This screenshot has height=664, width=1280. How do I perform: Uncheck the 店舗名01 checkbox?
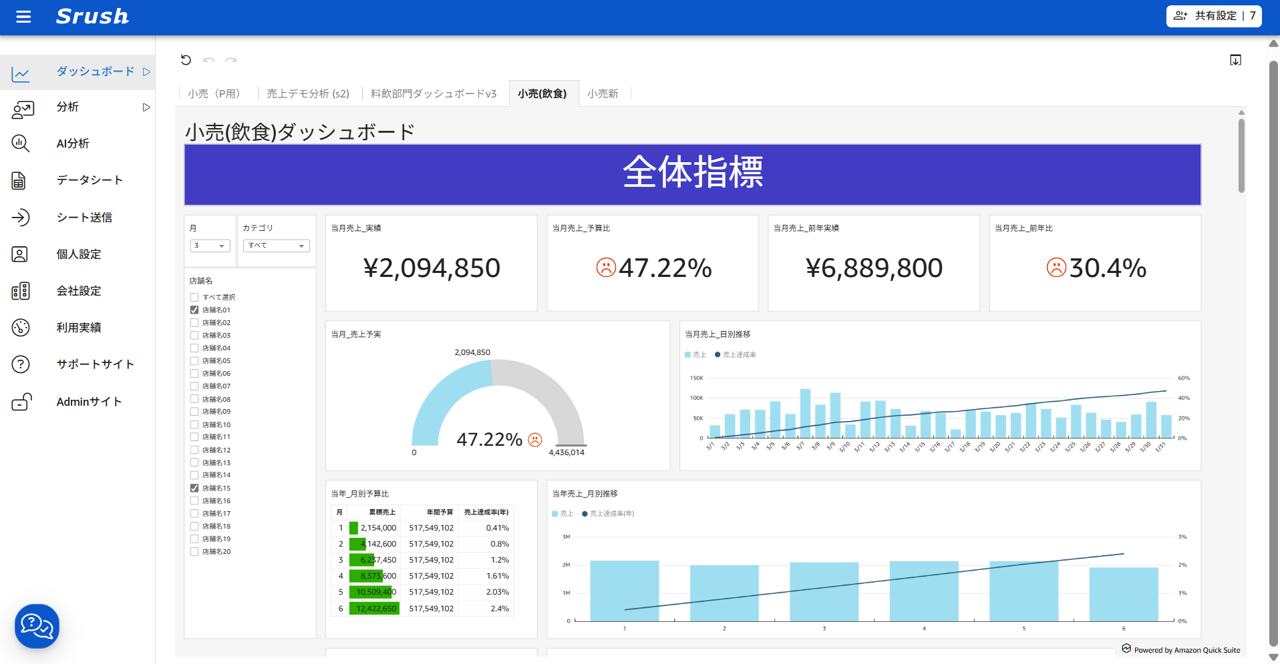click(192, 310)
